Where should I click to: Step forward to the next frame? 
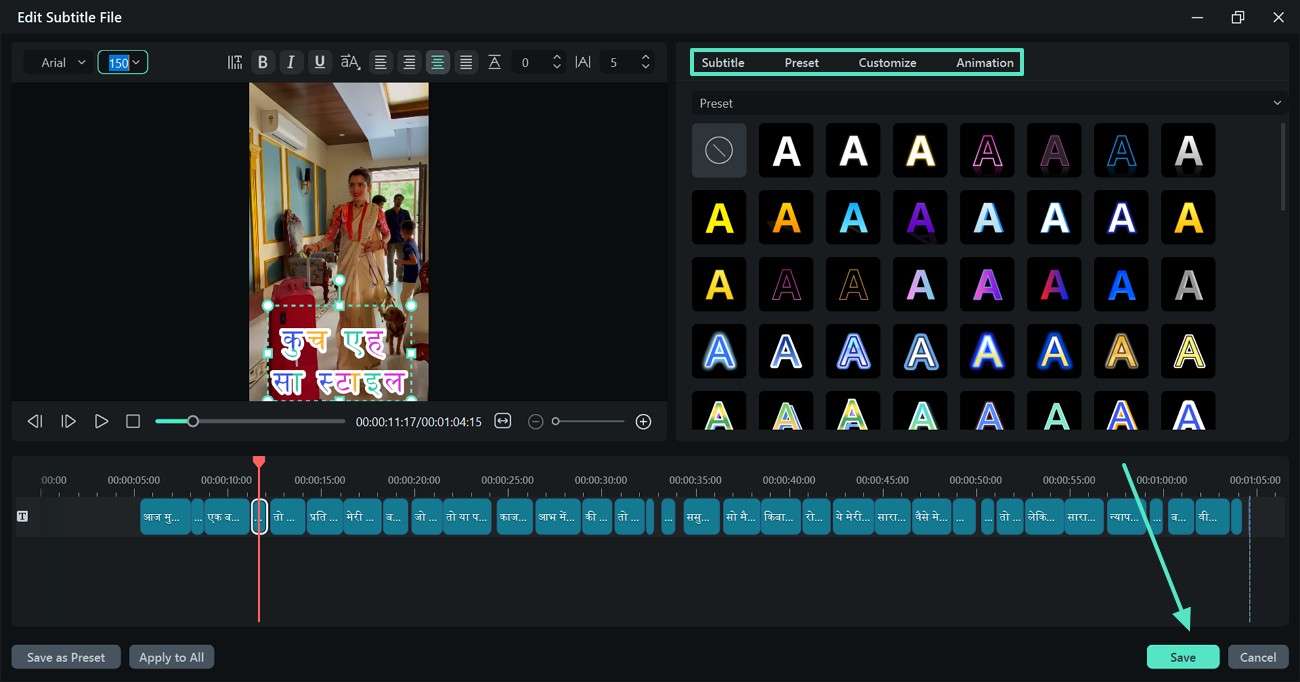point(68,421)
